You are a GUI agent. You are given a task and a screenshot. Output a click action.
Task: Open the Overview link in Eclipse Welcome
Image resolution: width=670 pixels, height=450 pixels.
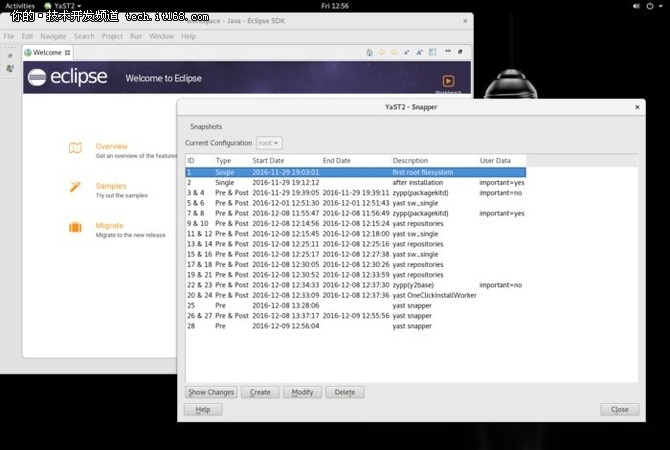[x=112, y=146]
